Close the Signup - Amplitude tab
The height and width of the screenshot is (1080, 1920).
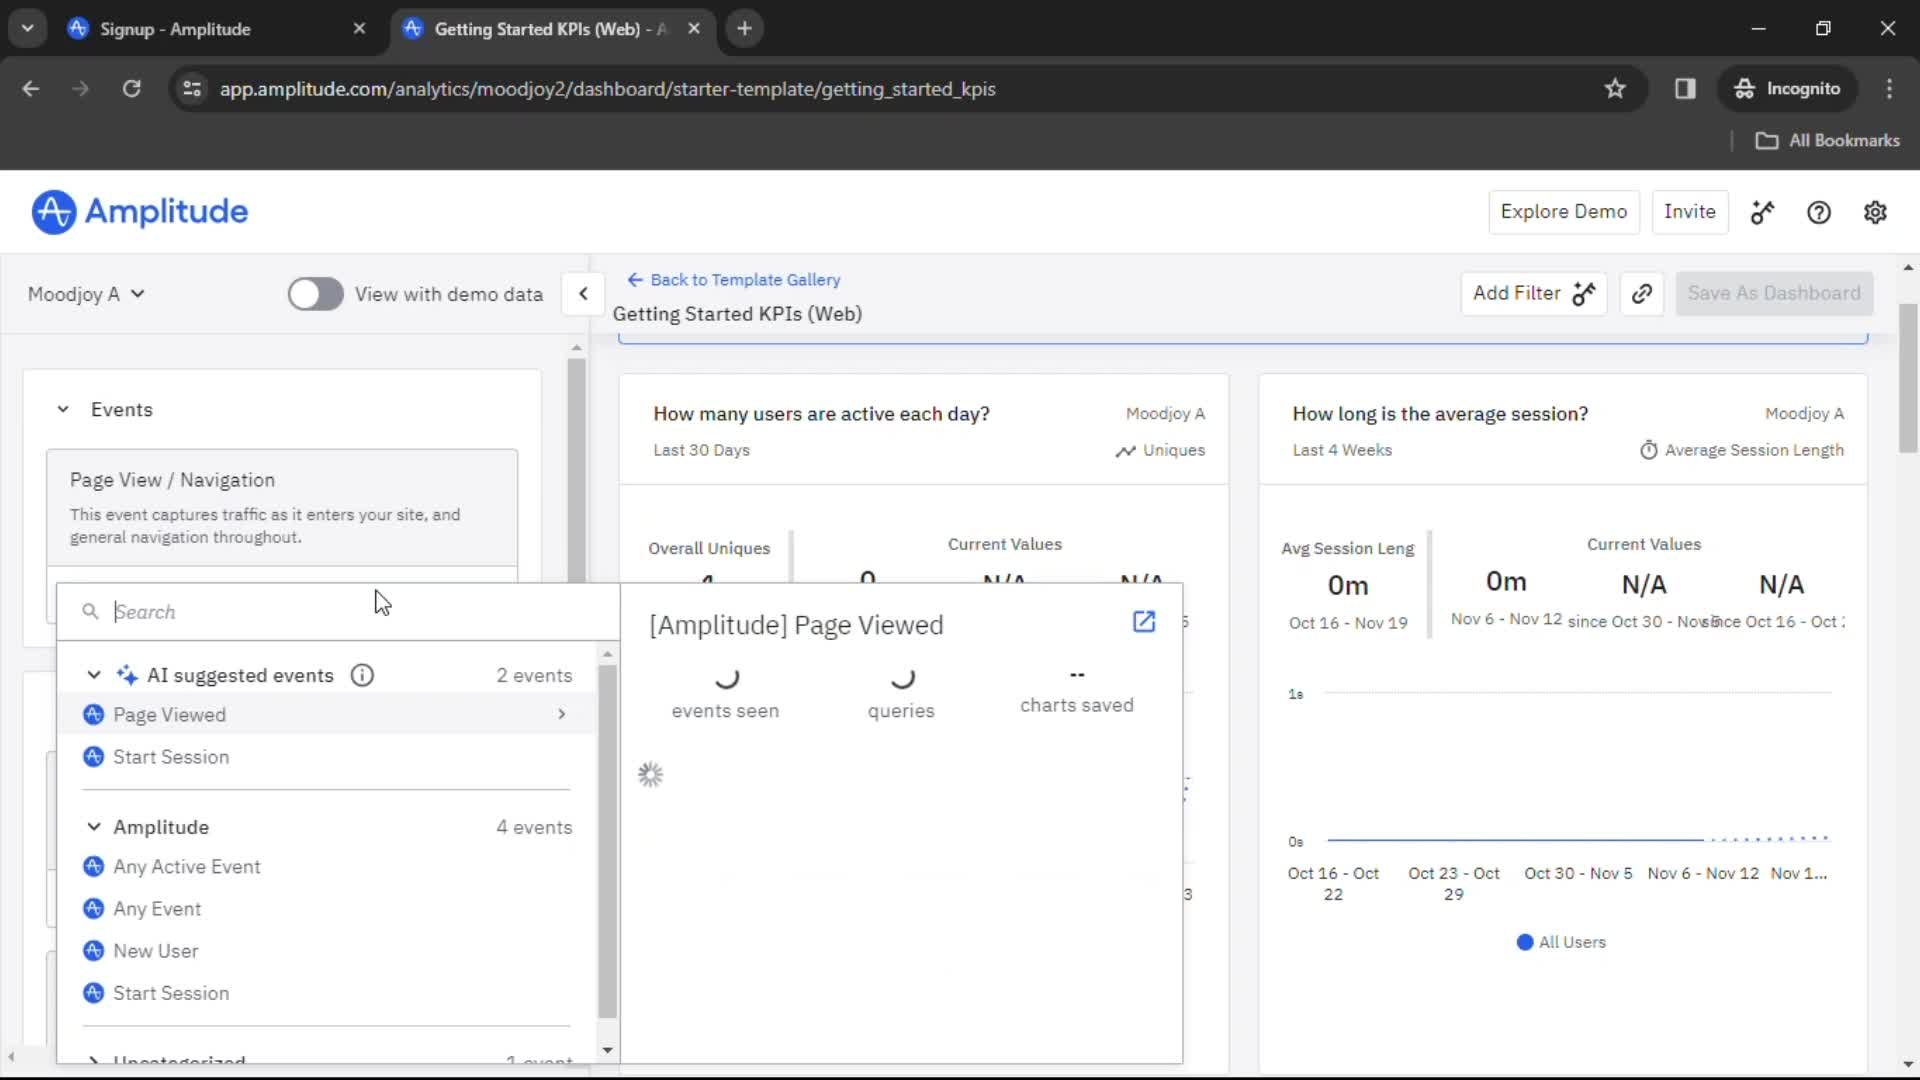click(x=359, y=29)
